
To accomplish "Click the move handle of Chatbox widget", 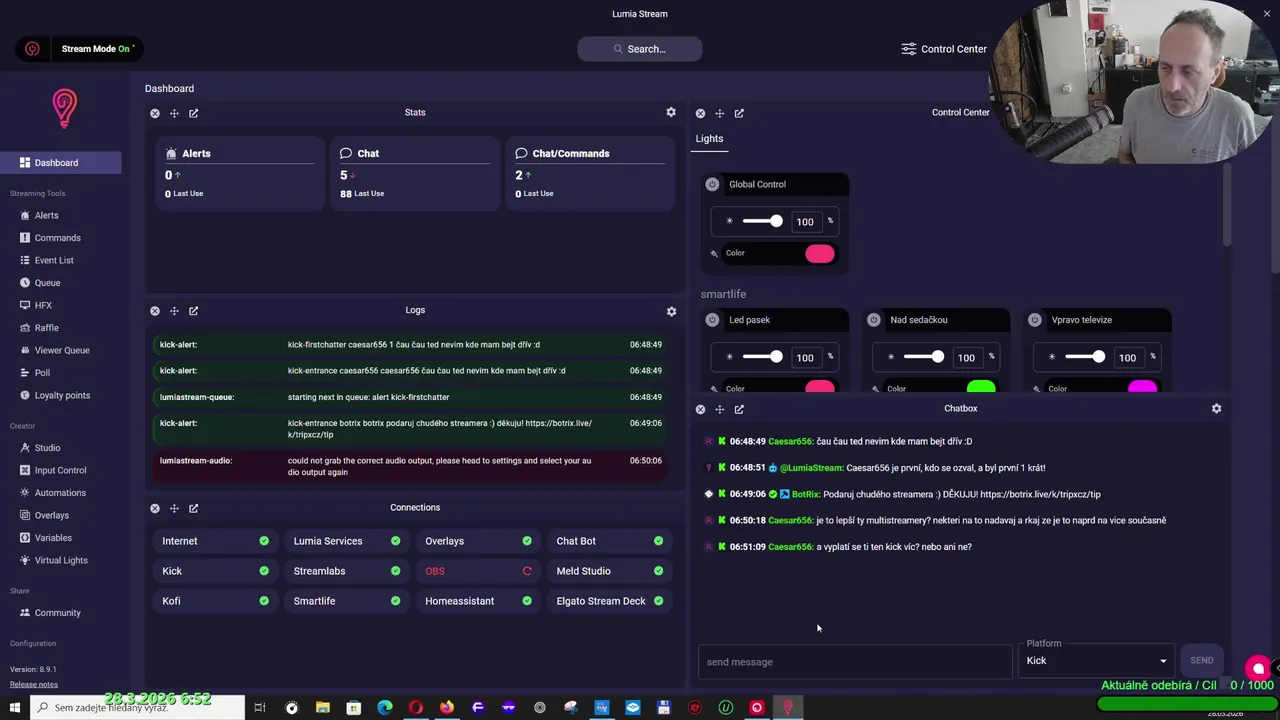I will coord(719,409).
